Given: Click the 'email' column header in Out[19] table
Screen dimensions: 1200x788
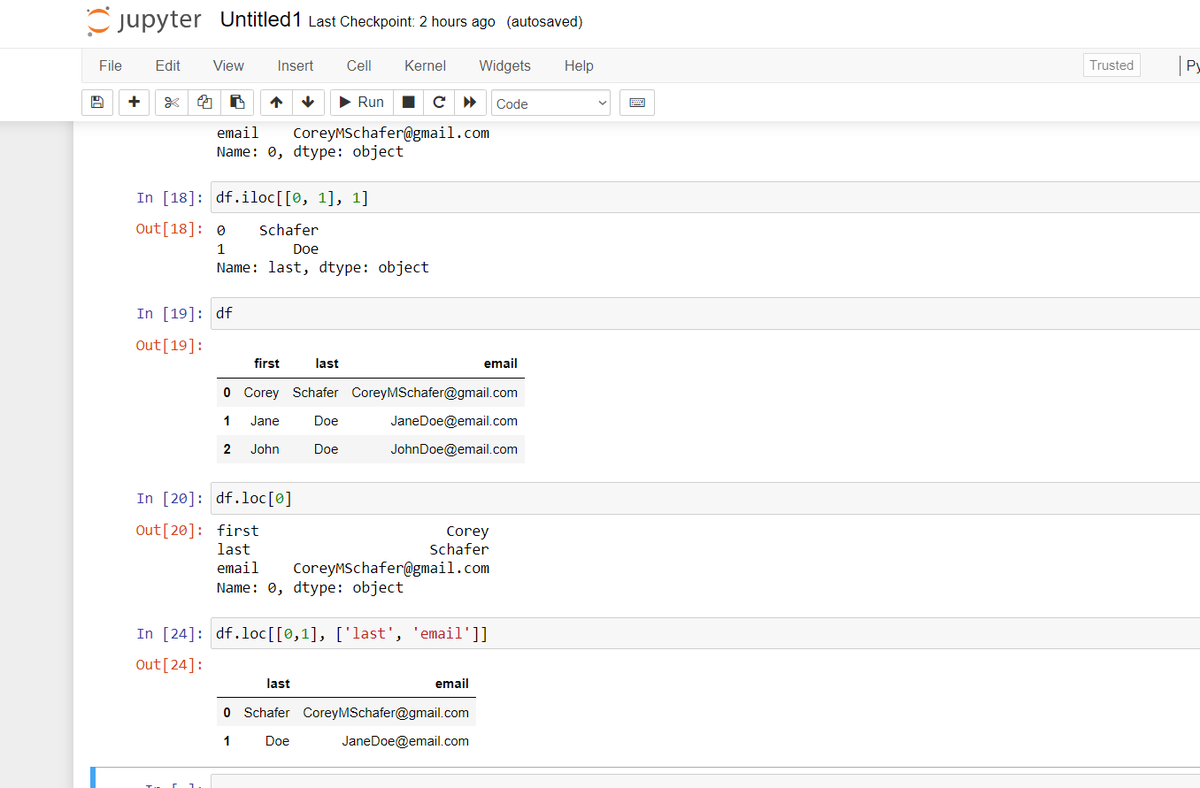Looking at the screenshot, I should pyautogui.click(x=500, y=363).
